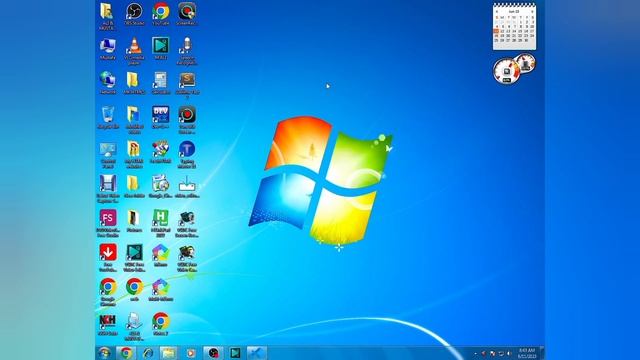
Task: Click the Windows Start button
Action: (x=105, y=353)
